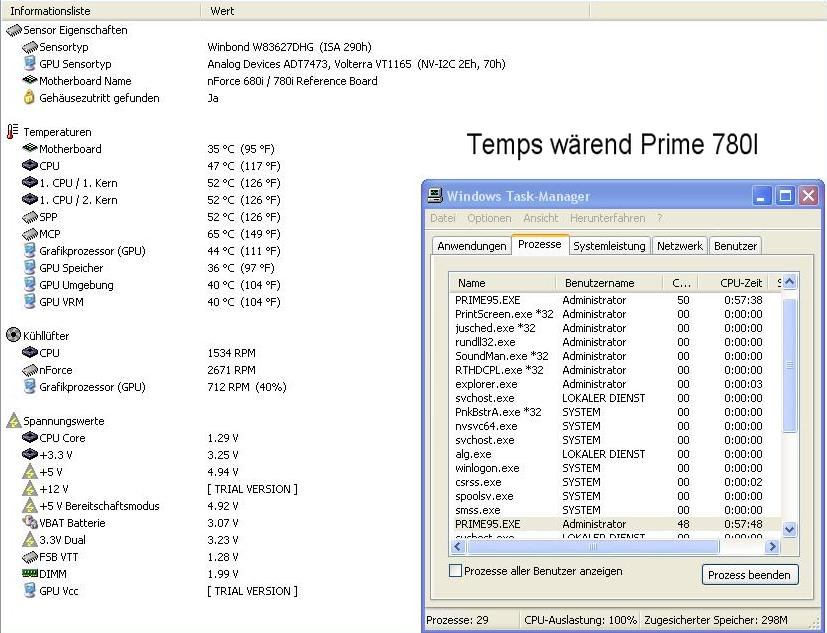Open the Ansicht menu
Screen dimensions: 827x633
(541, 218)
